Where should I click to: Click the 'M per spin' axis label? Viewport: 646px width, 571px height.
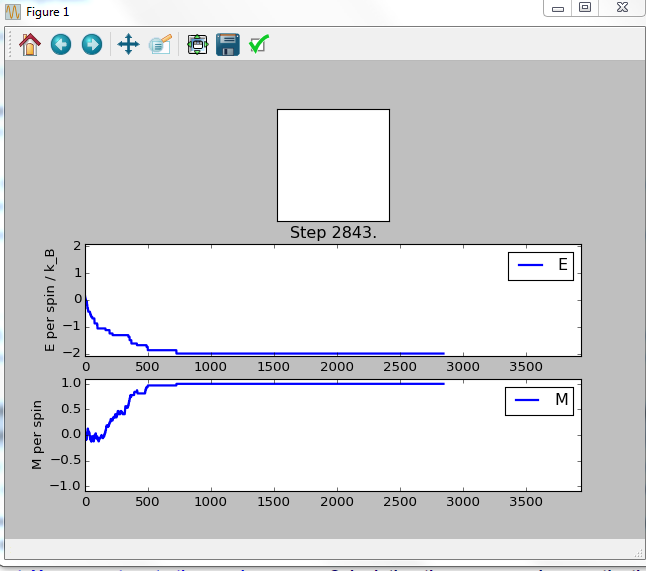[37, 435]
